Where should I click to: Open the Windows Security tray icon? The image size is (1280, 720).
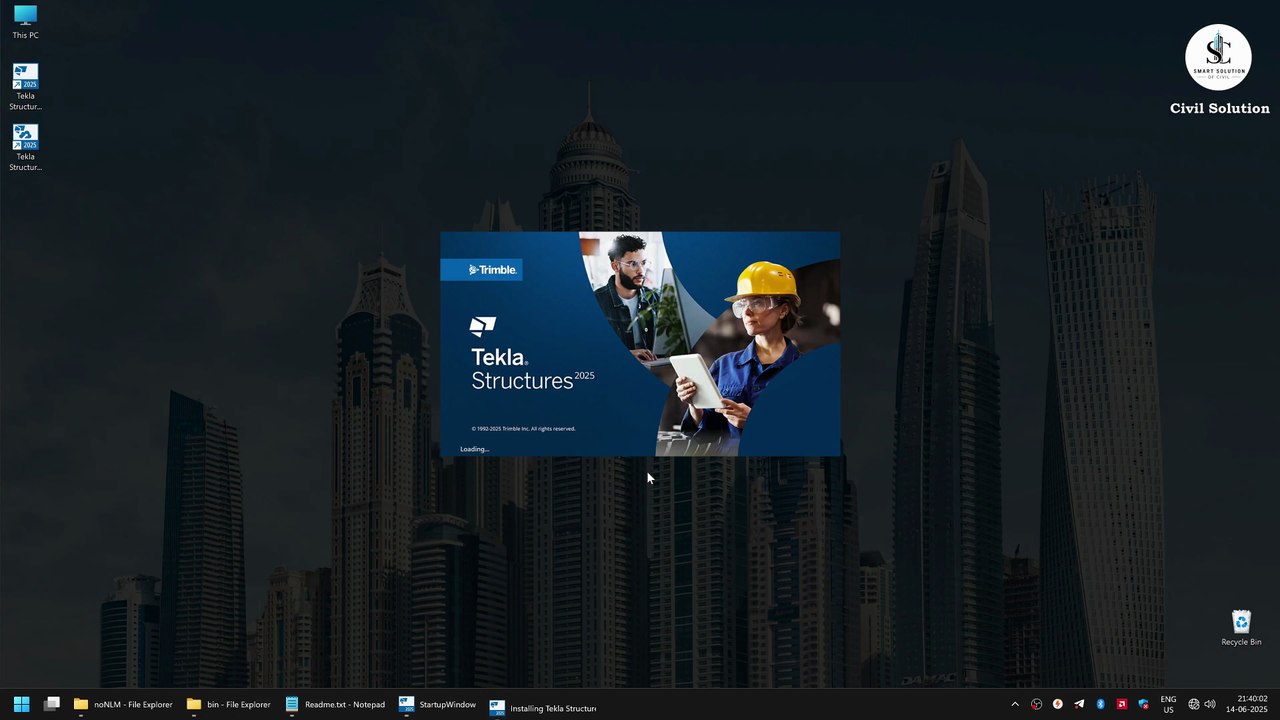click(1143, 704)
